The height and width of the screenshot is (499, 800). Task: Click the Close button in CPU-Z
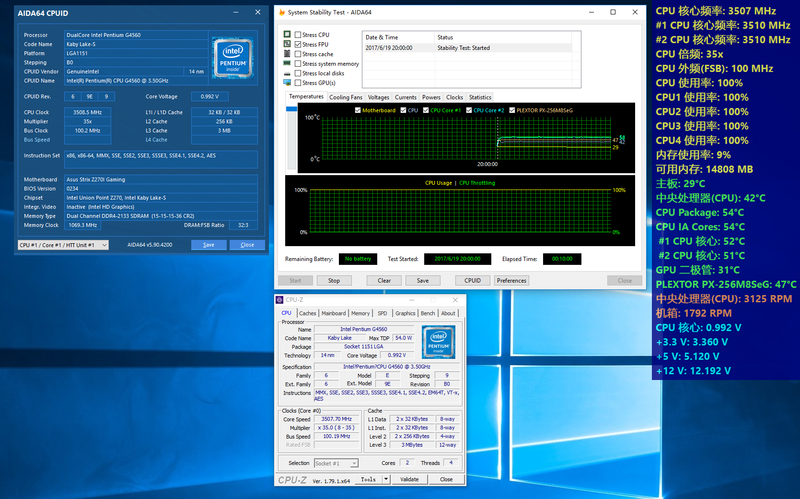(x=446, y=479)
